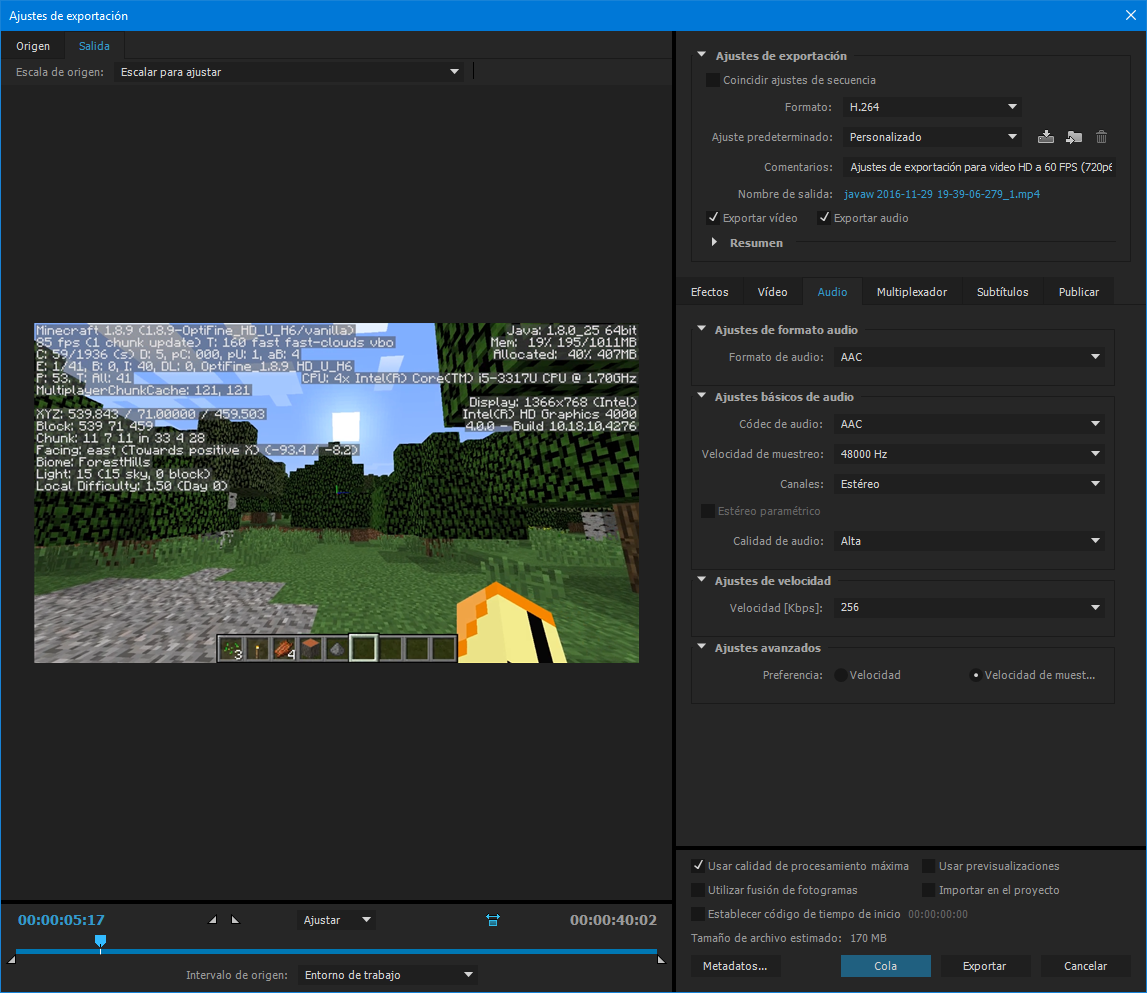Open Intervalo de origen dropdown
1147x993 pixels.
click(388, 975)
